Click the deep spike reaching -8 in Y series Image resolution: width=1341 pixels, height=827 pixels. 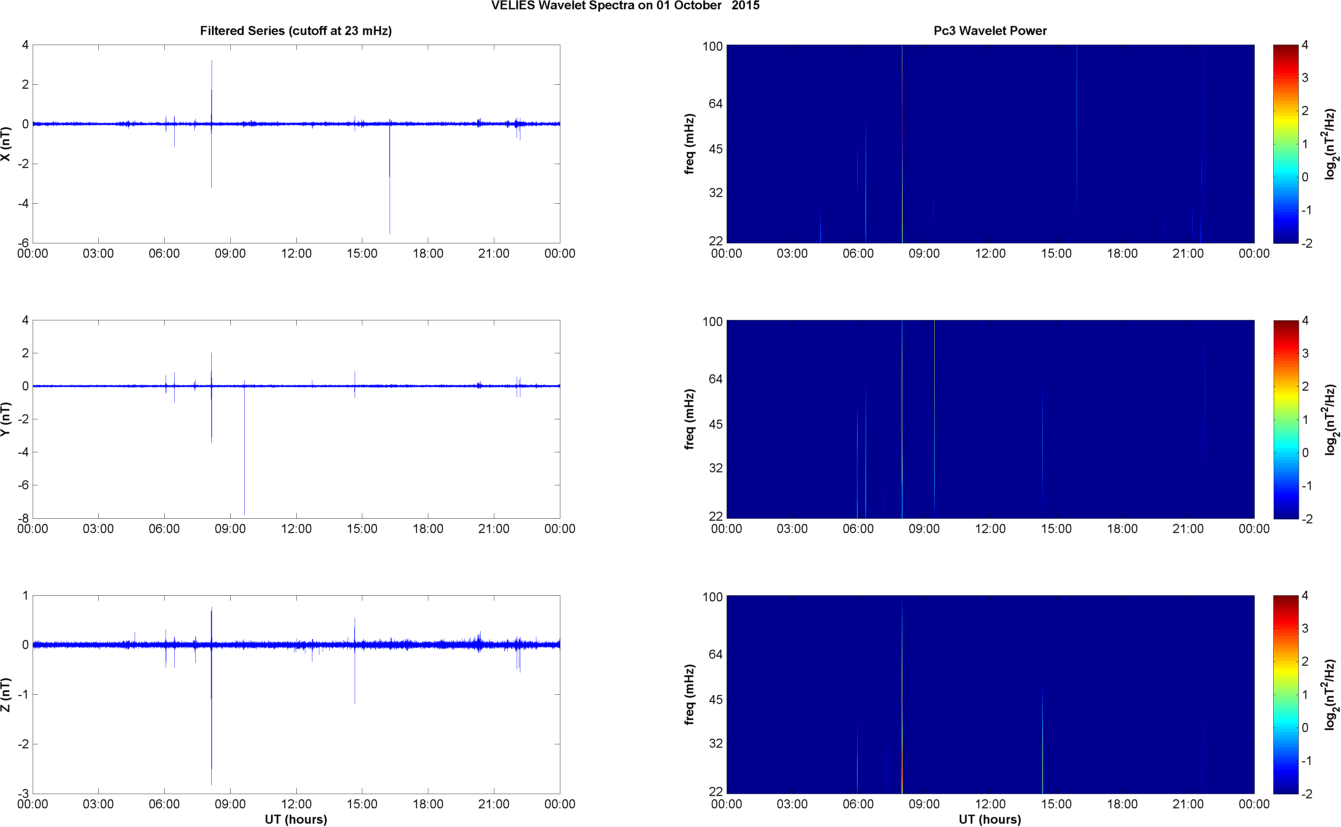(x=244, y=450)
